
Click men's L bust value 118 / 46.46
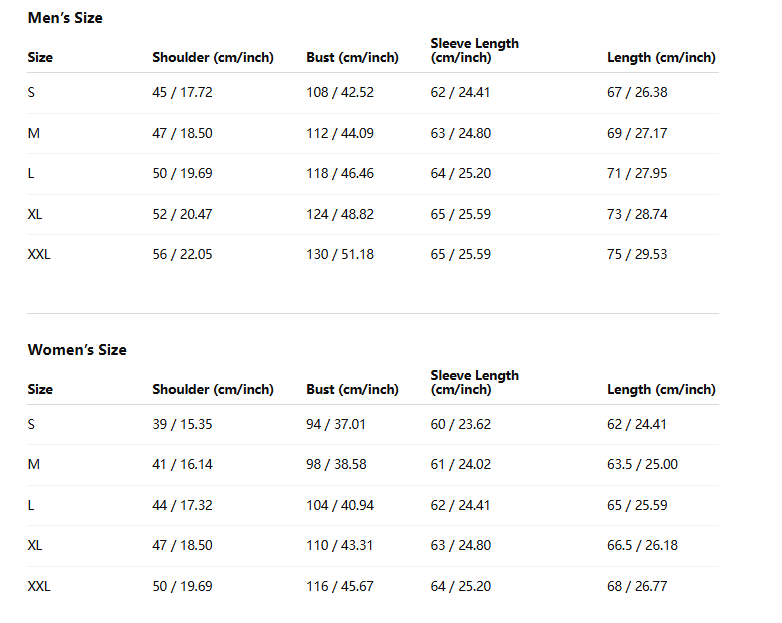click(340, 174)
